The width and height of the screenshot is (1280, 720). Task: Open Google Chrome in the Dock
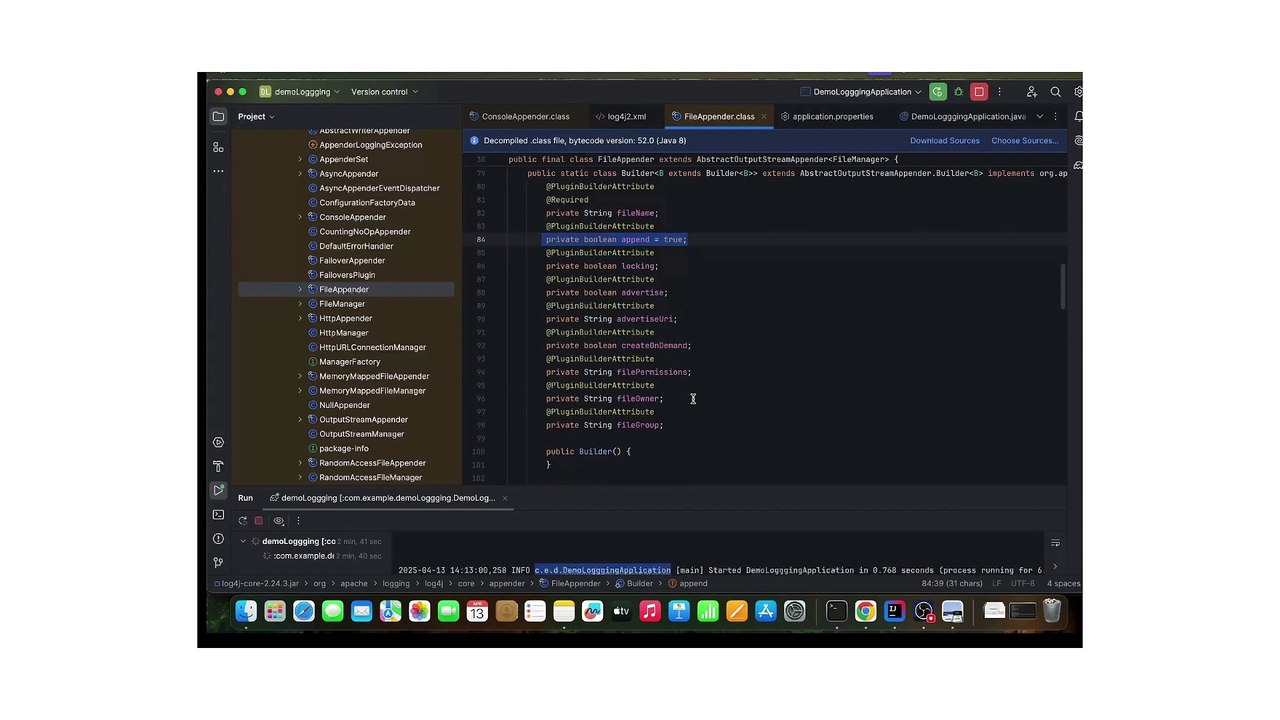pos(865,611)
